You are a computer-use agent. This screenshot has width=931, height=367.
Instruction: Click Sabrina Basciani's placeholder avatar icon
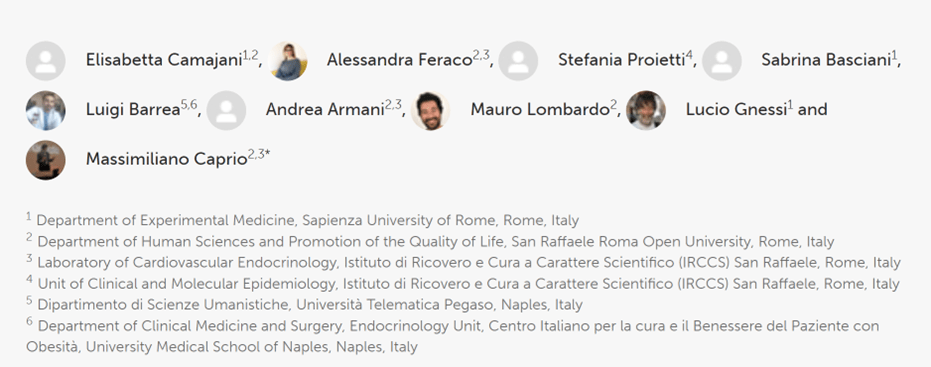pyautogui.click(x=722, y=61)
